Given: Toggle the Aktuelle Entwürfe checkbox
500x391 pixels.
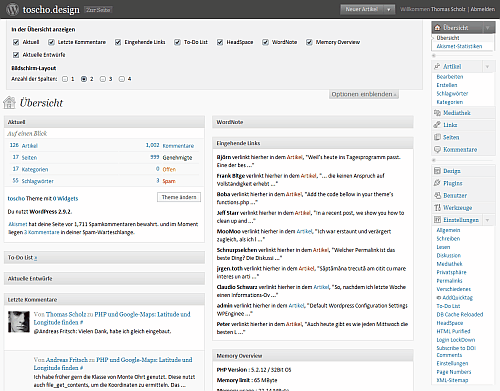Looking at the screenshot, I should (x=16, y=55).
